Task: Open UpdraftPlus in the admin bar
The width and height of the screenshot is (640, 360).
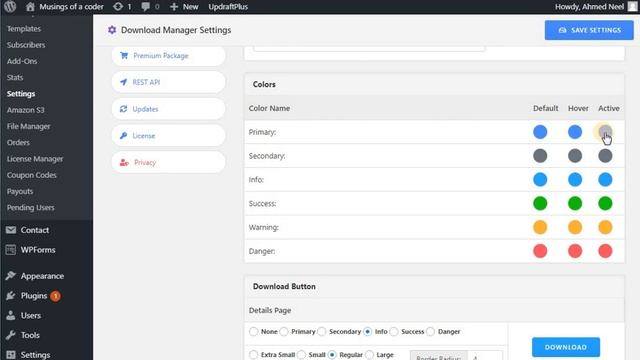Action: tap(228, 7)
